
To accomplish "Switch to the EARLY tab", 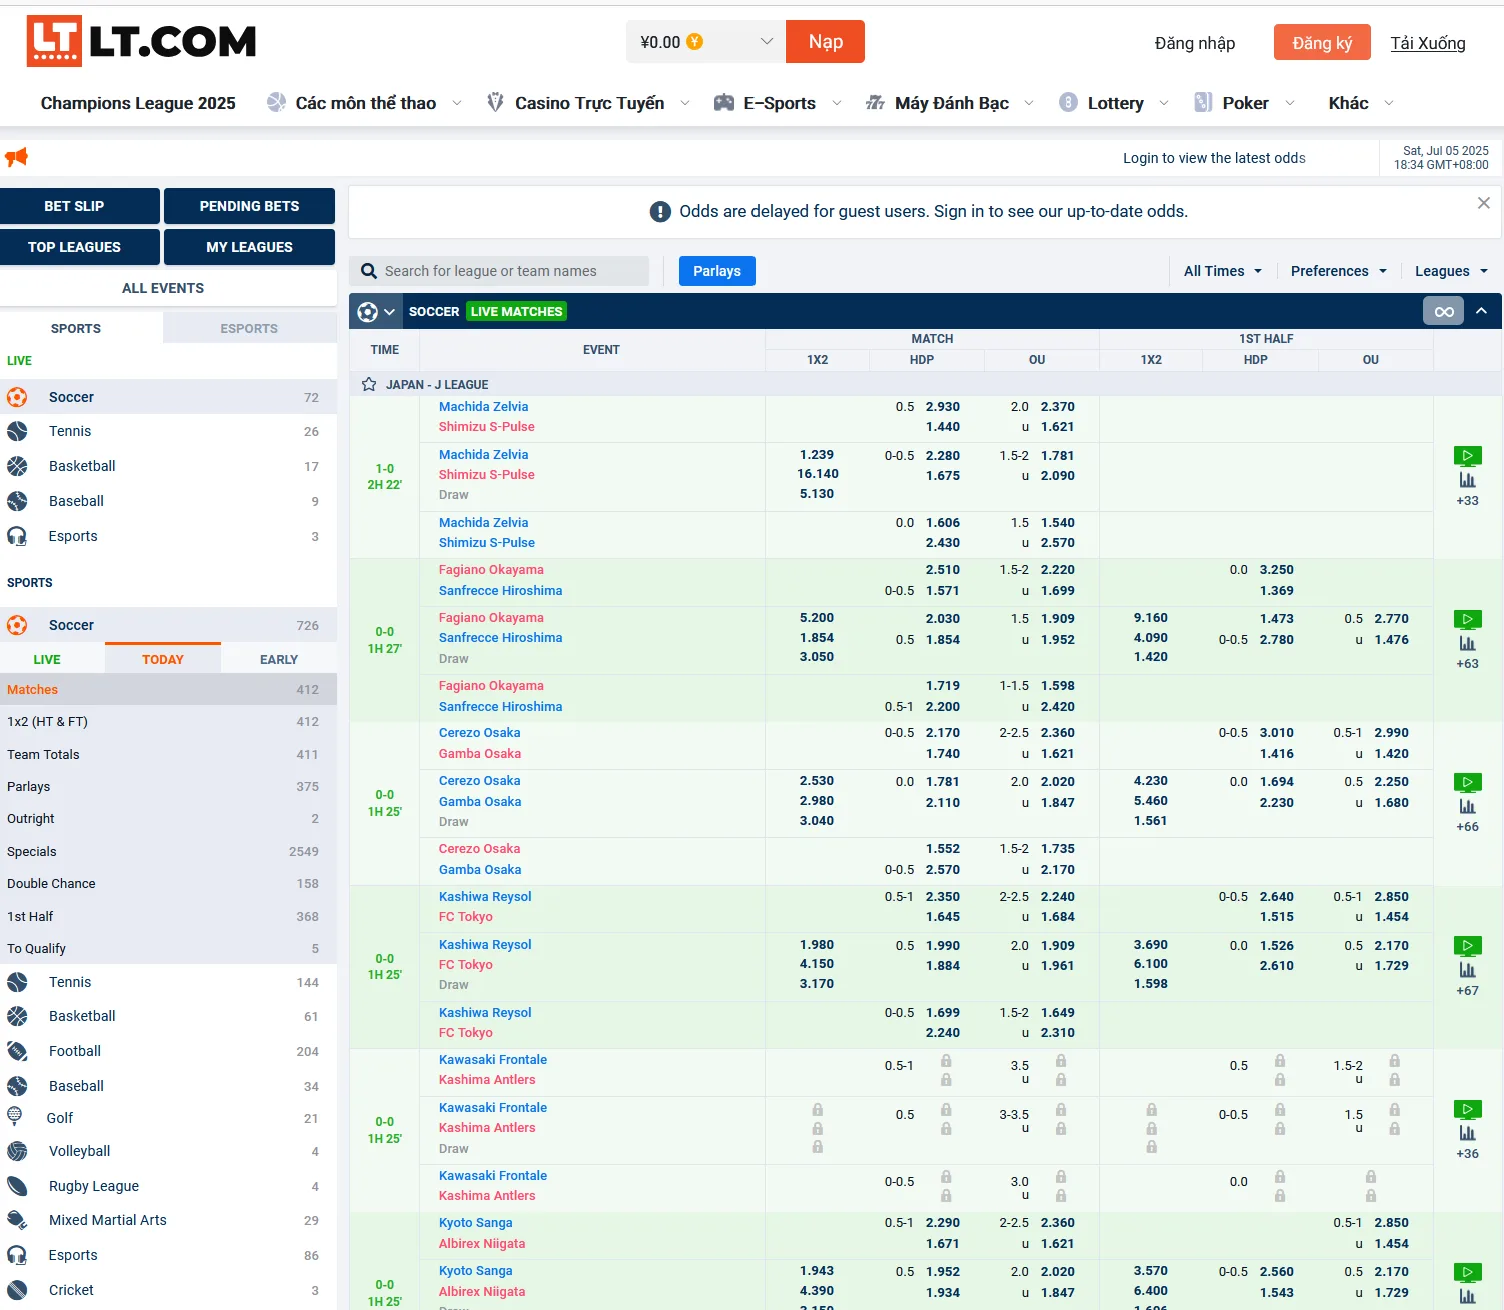I will pos(279,659).
